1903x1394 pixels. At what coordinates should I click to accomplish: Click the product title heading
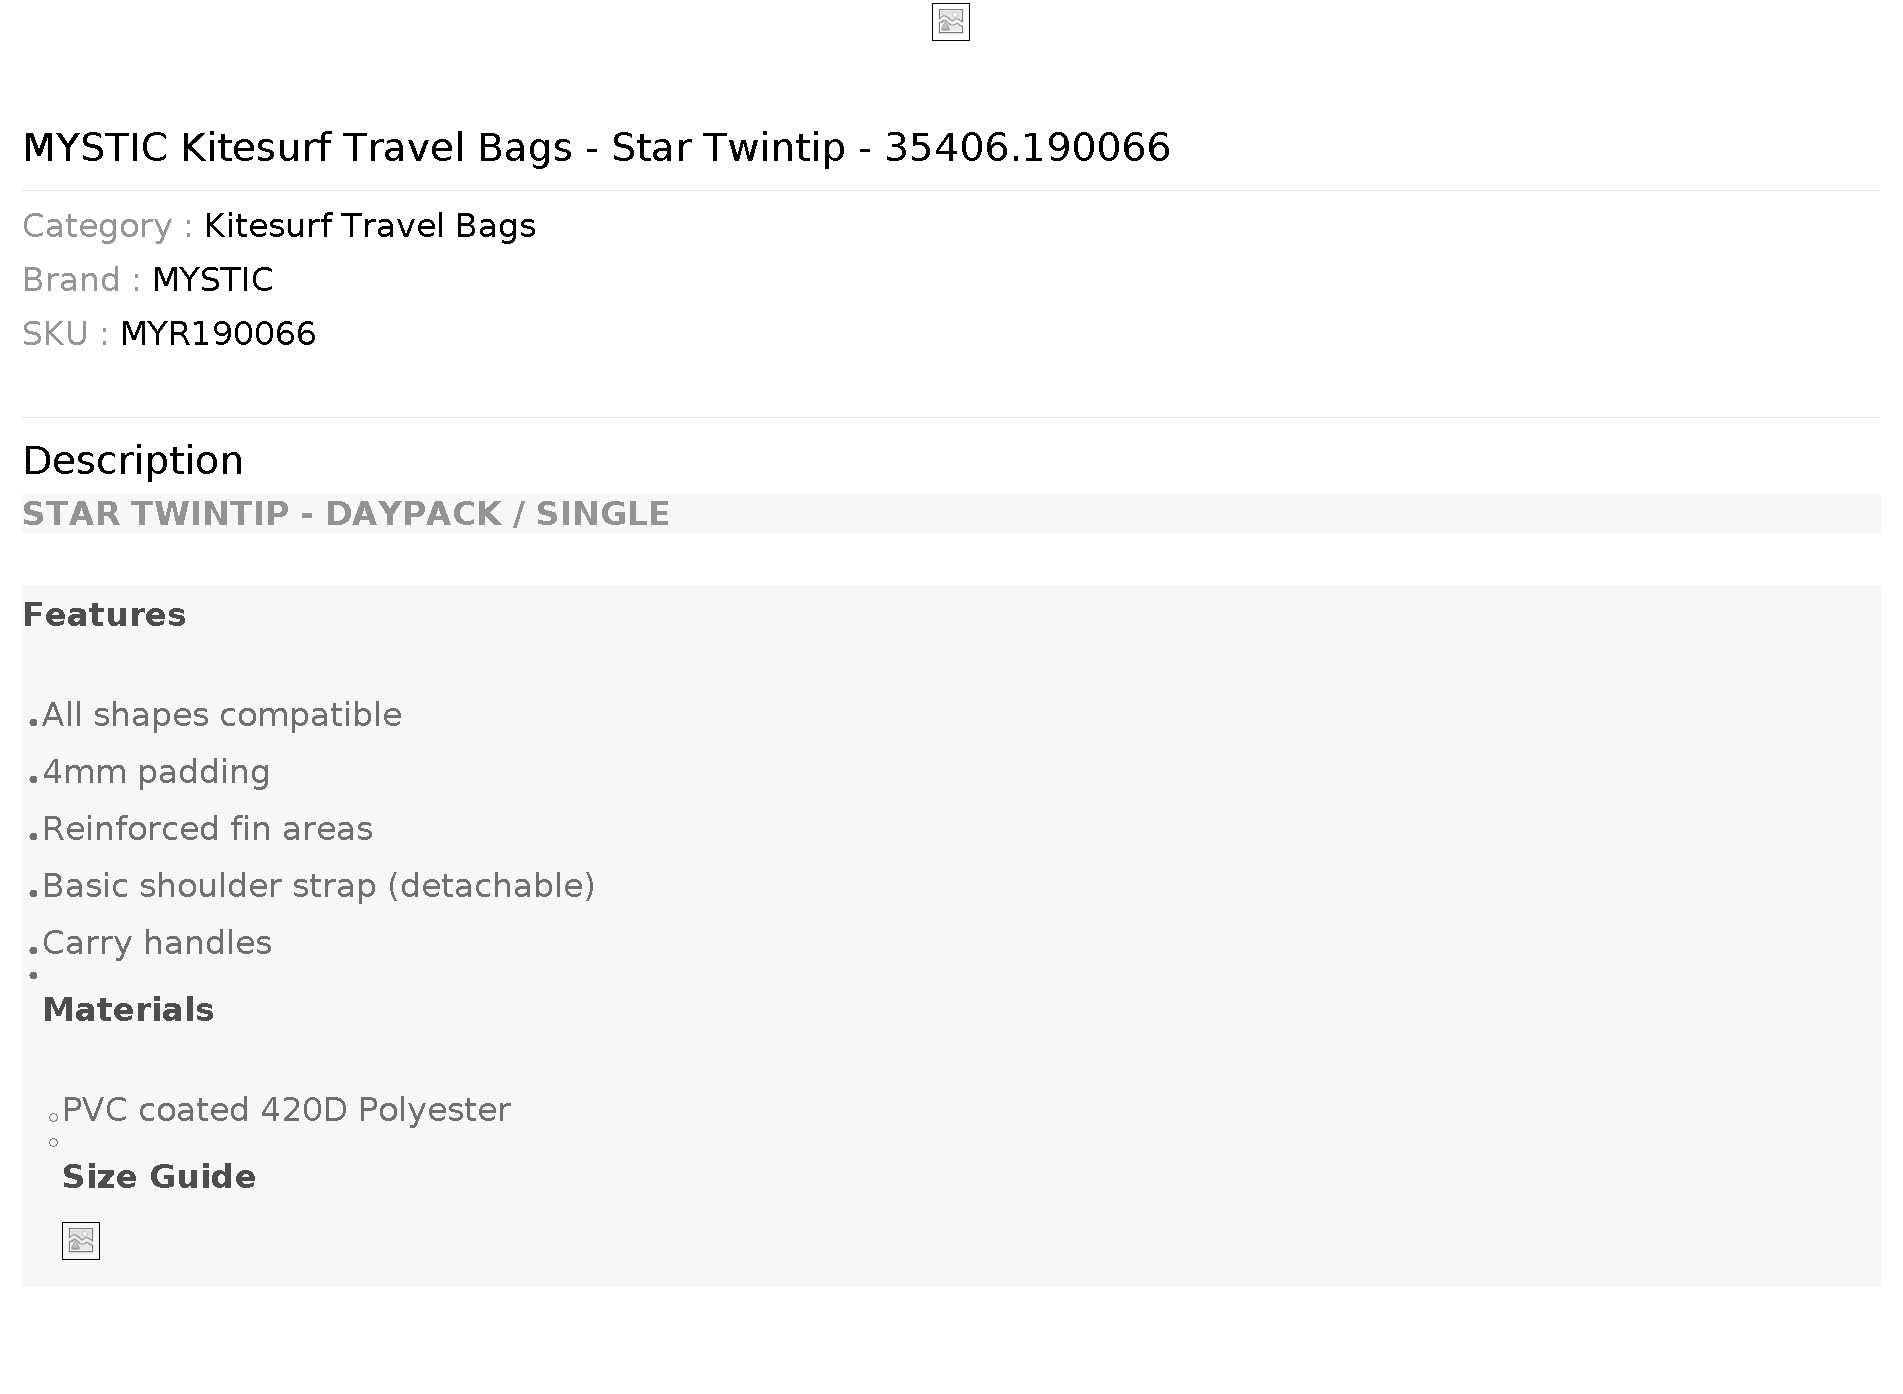[596, 148]
